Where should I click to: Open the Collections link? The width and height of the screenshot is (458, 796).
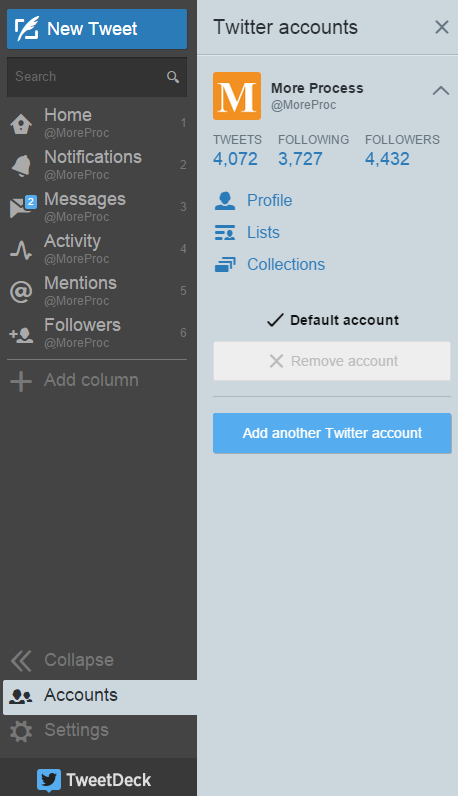(x=286, y=264)
